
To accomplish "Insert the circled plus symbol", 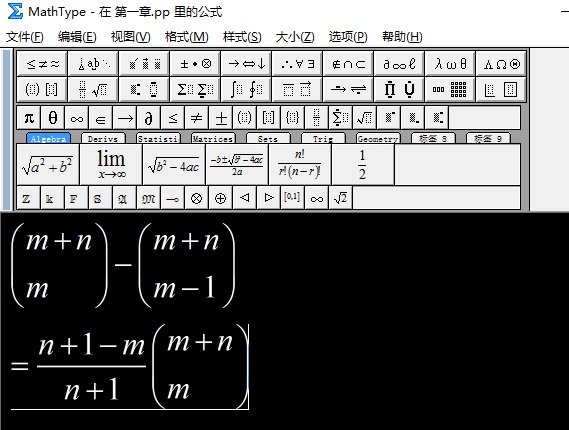I will 220,198.
